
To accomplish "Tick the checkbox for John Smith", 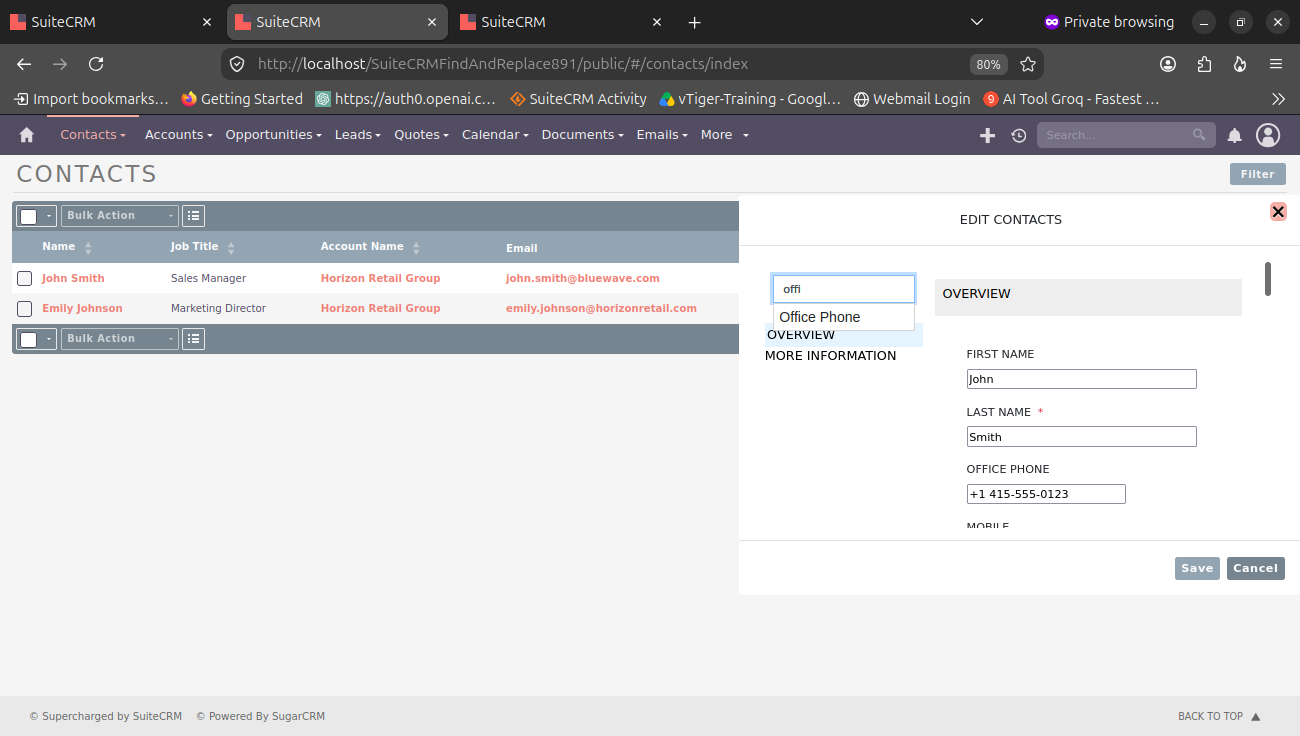I will (25, 278).
